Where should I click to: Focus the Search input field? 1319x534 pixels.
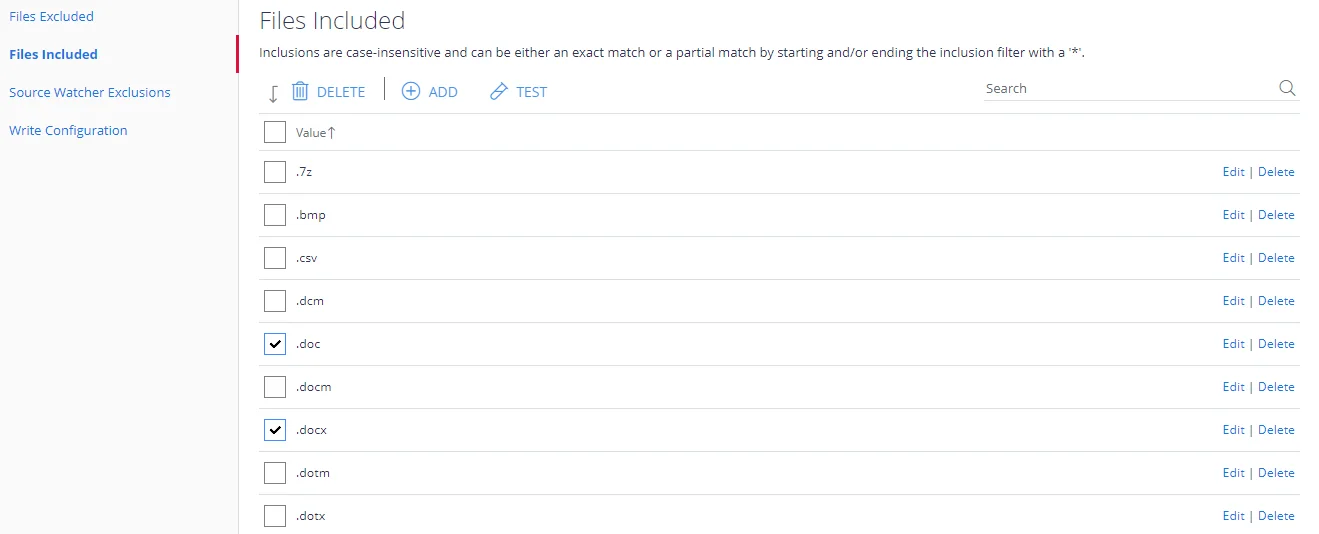(x=1130, y=88)
